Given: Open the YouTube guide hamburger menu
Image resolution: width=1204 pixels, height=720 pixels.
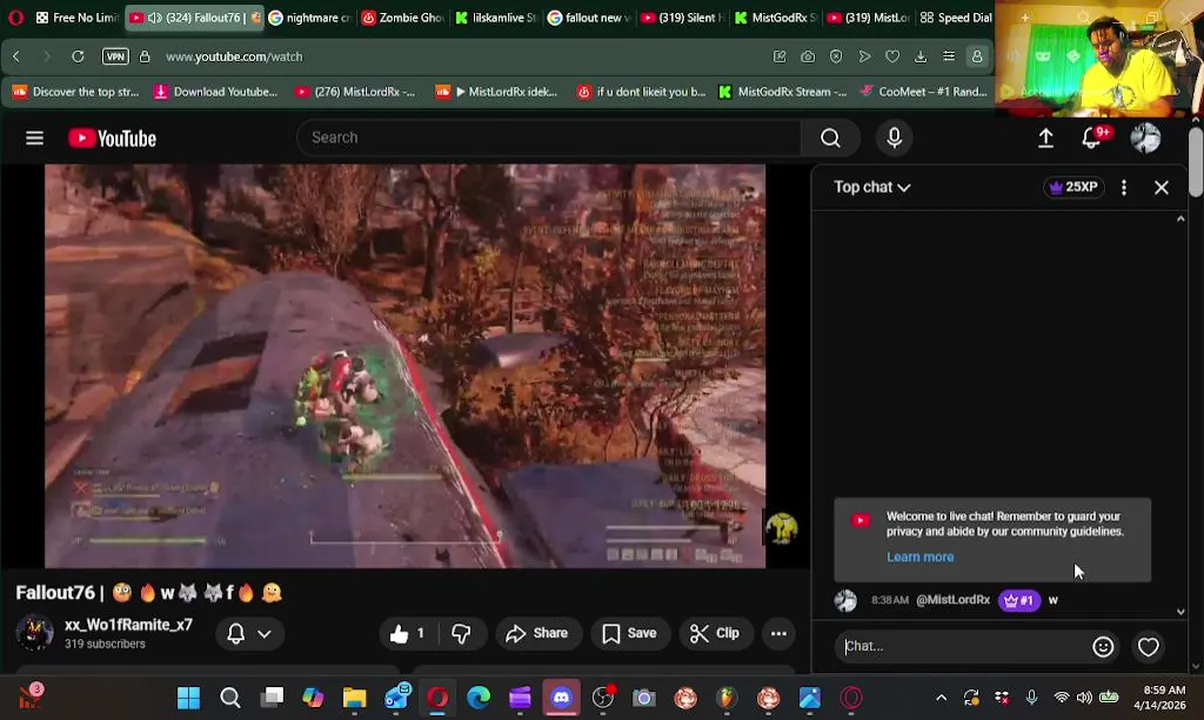Looking at the screenshot, I should pos(35,138).
